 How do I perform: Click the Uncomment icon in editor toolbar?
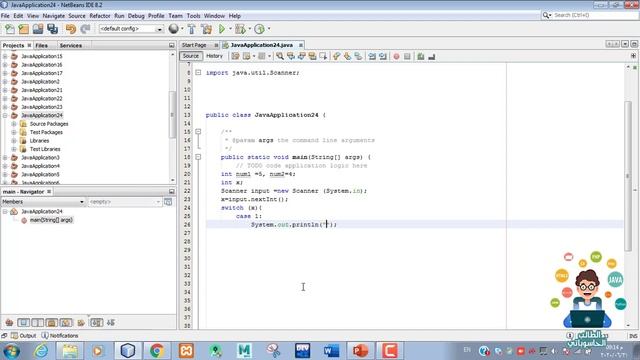click(x=431, y=56)
